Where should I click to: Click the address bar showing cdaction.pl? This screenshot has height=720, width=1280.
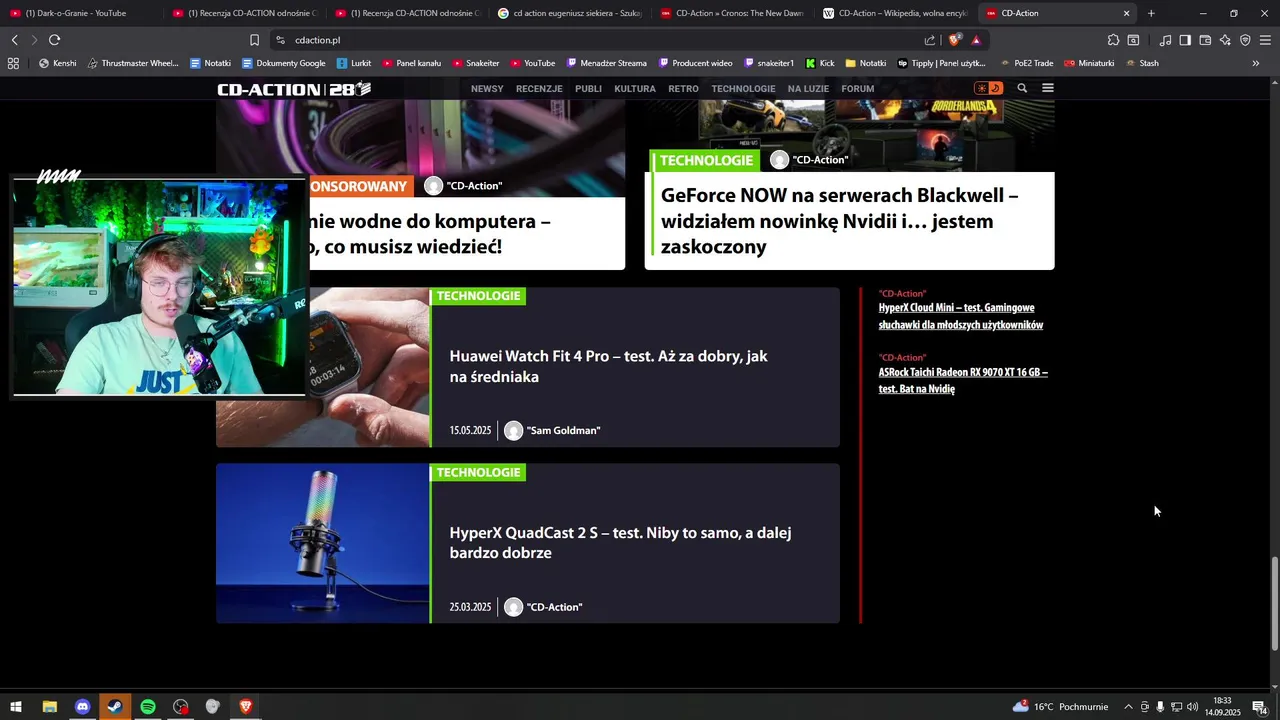click(600, 40)
